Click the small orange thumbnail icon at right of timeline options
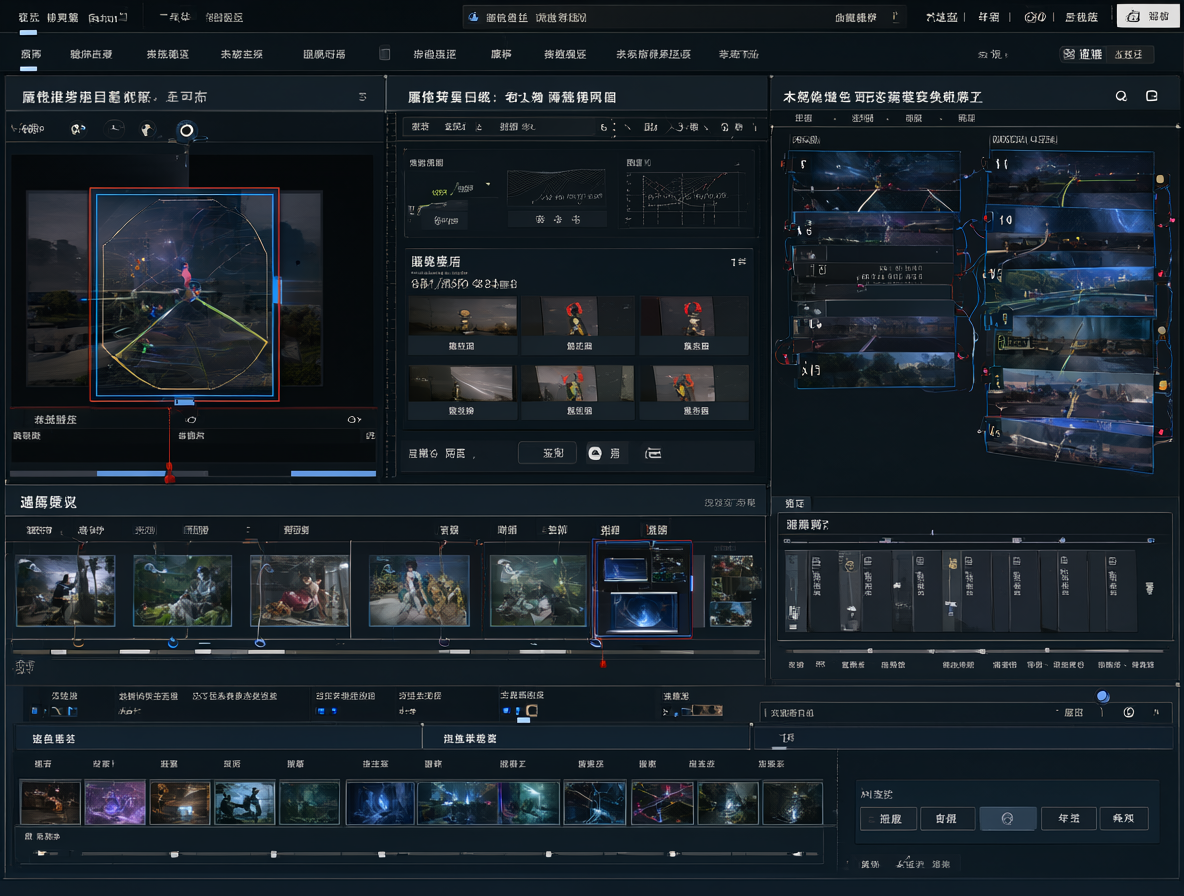 click(x=708, y=710)
